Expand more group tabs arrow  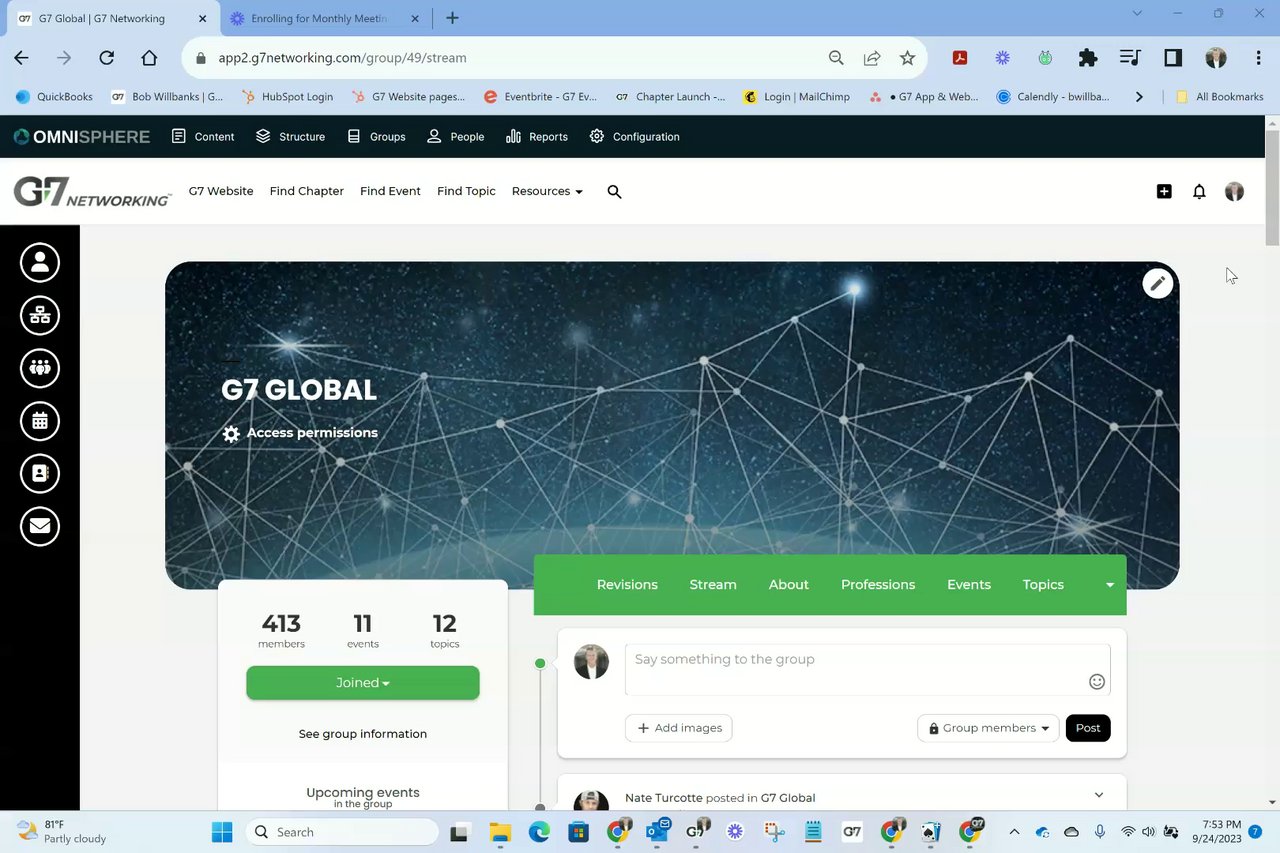click(1109, 585)
